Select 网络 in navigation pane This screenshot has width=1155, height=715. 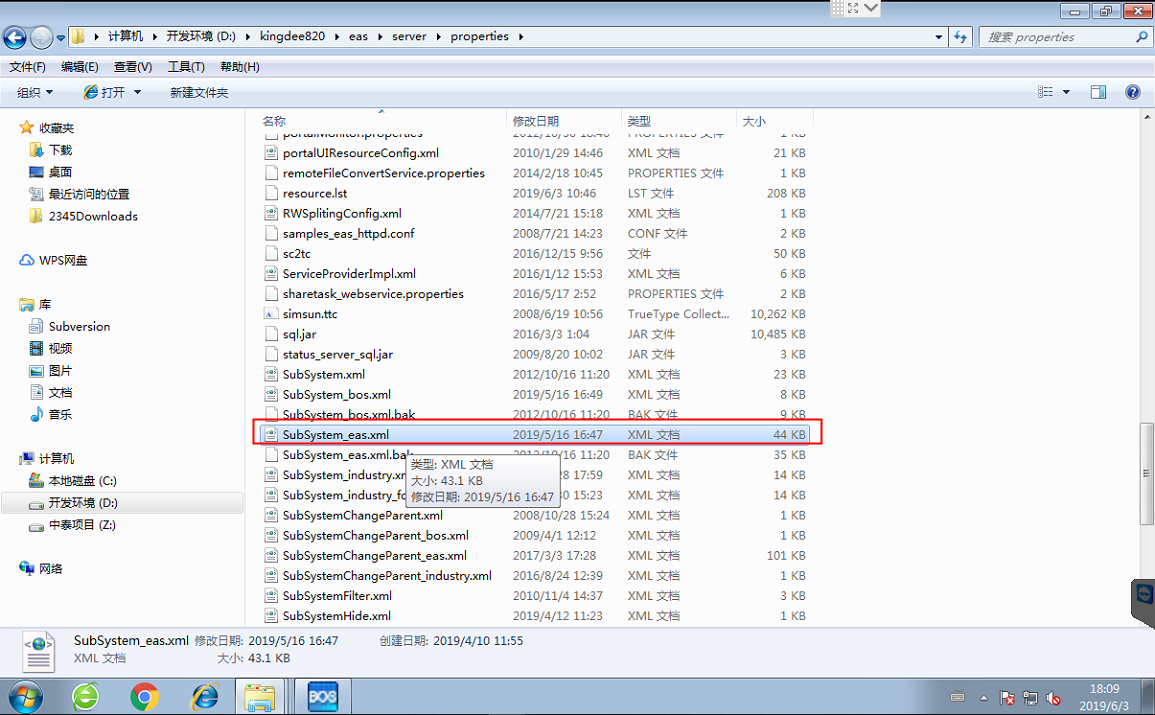(41, 568)
